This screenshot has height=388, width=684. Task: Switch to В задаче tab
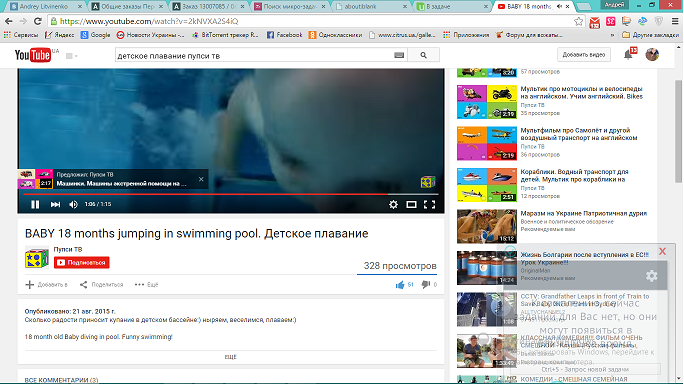(452, 7)
